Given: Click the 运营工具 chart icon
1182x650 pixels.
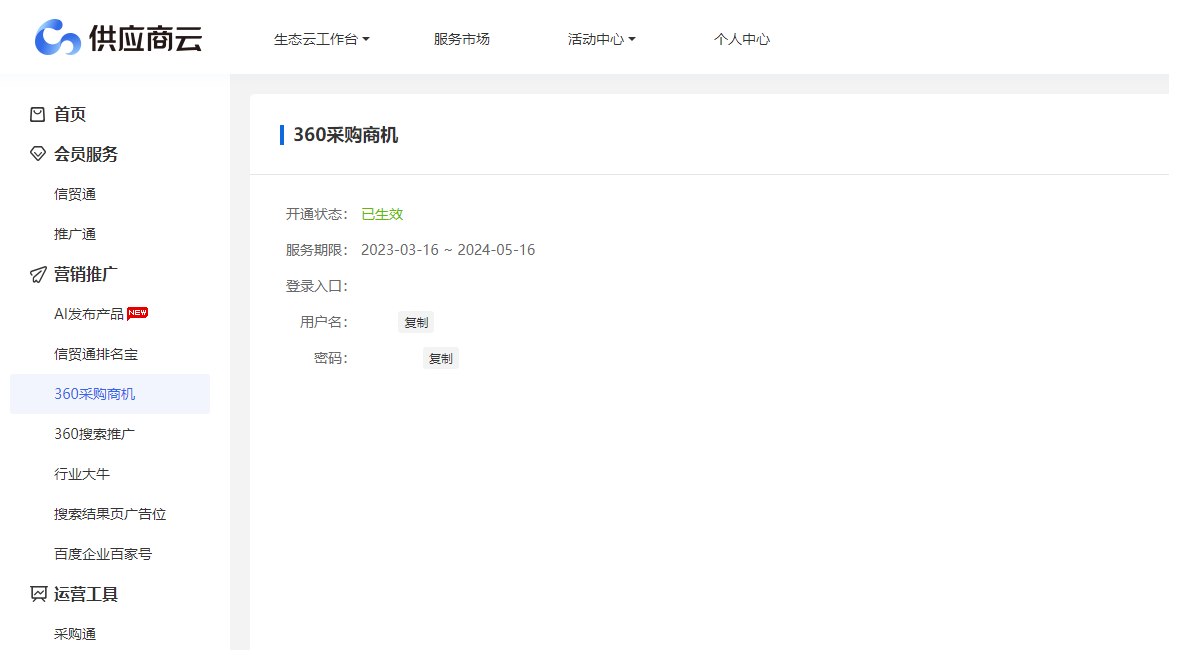Looking at the screenshot, I should [x=38, y=593].
